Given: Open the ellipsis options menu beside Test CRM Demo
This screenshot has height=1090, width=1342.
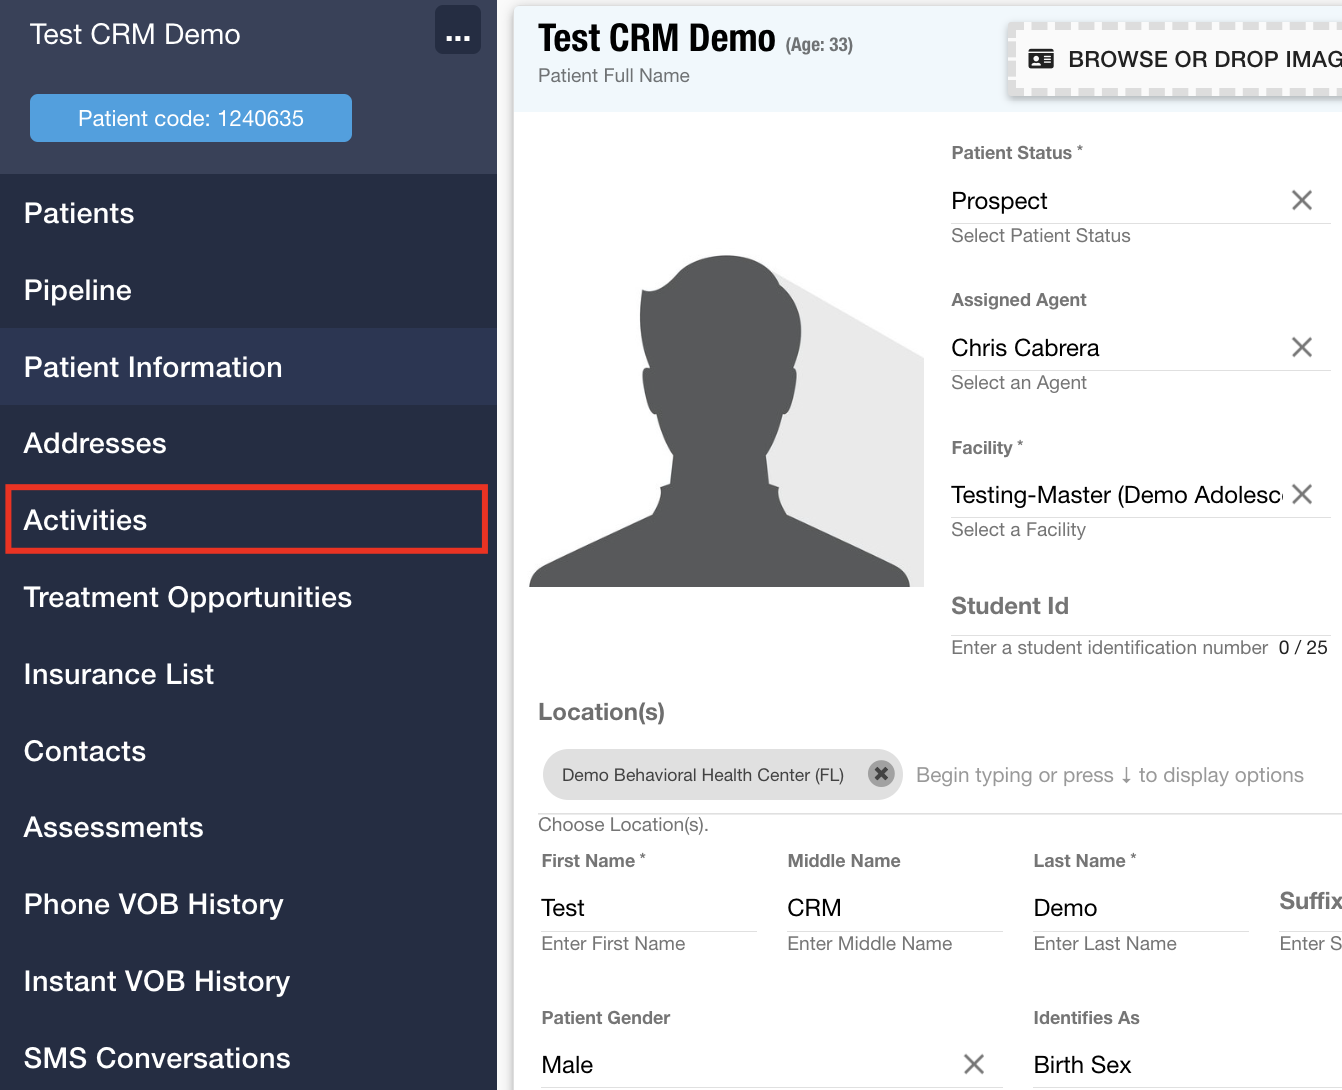Looking at the screenshot, I should [x=457, y=30].
